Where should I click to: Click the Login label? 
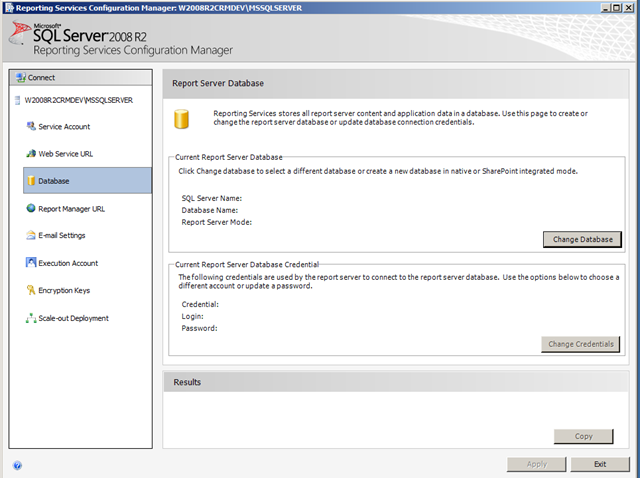pyautogui.click(x=192, y=316)
